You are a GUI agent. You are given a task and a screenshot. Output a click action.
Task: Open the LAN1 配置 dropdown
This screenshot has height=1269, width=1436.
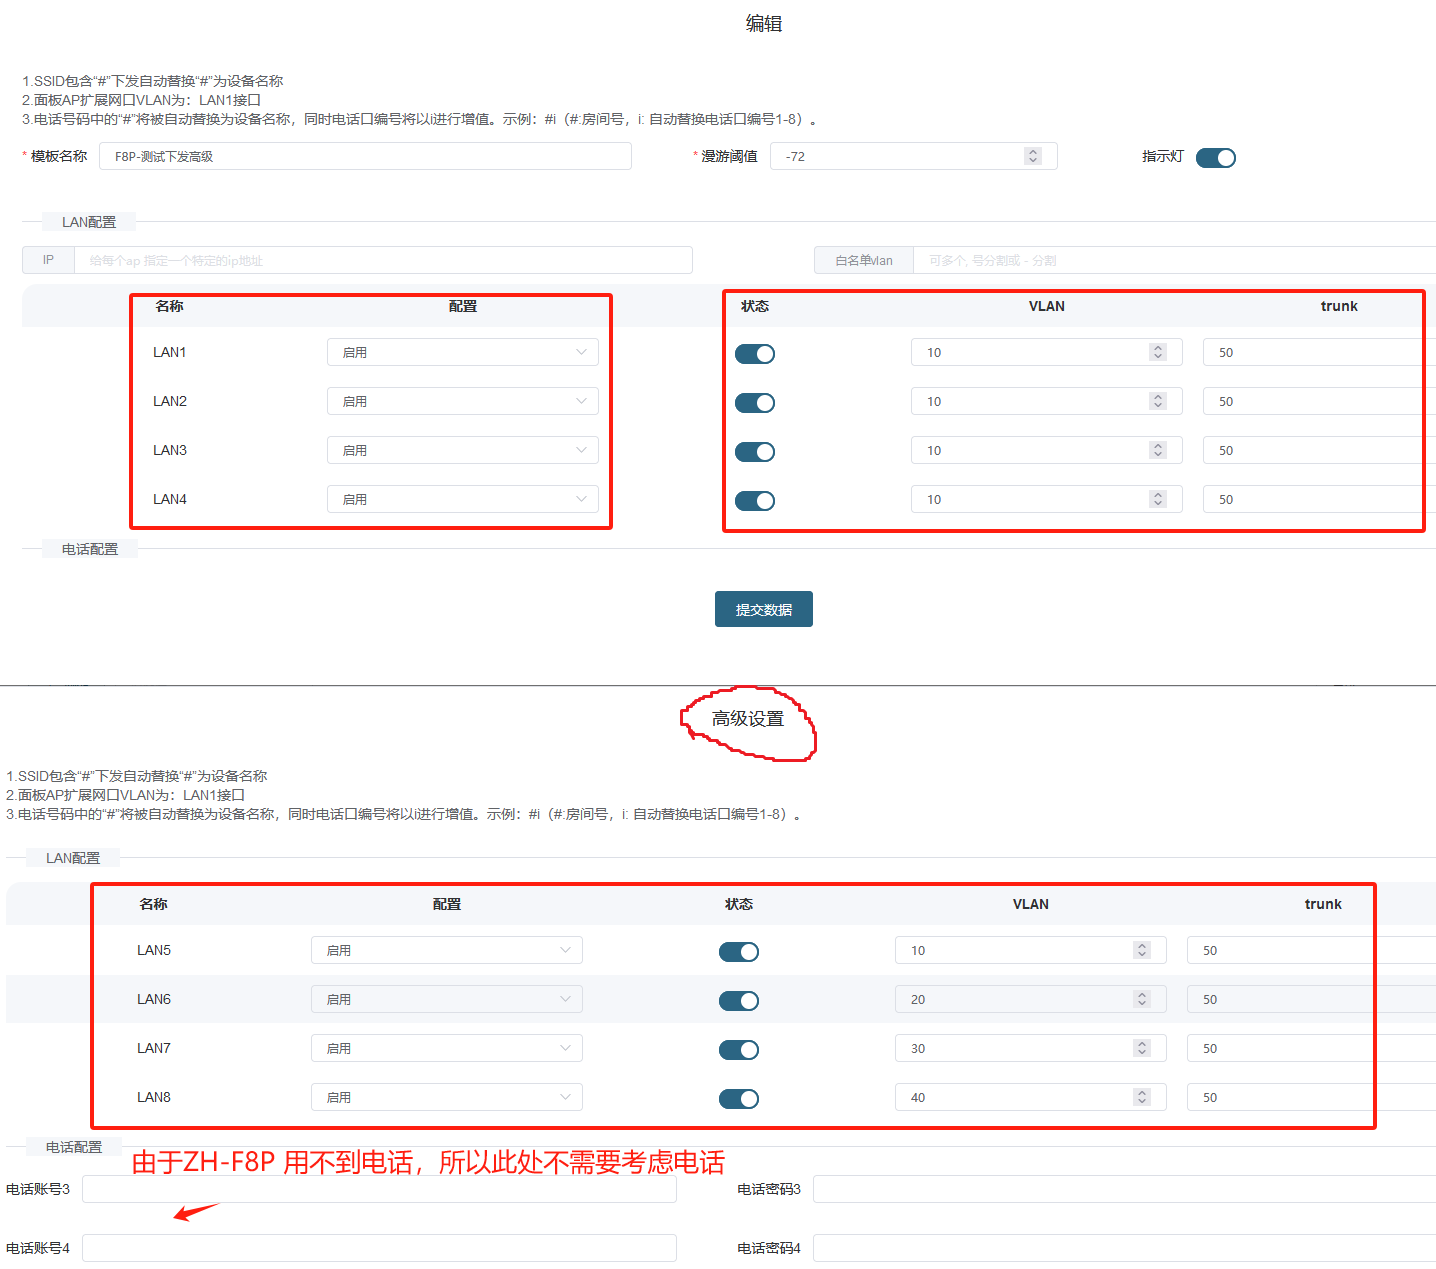(462, 352)
